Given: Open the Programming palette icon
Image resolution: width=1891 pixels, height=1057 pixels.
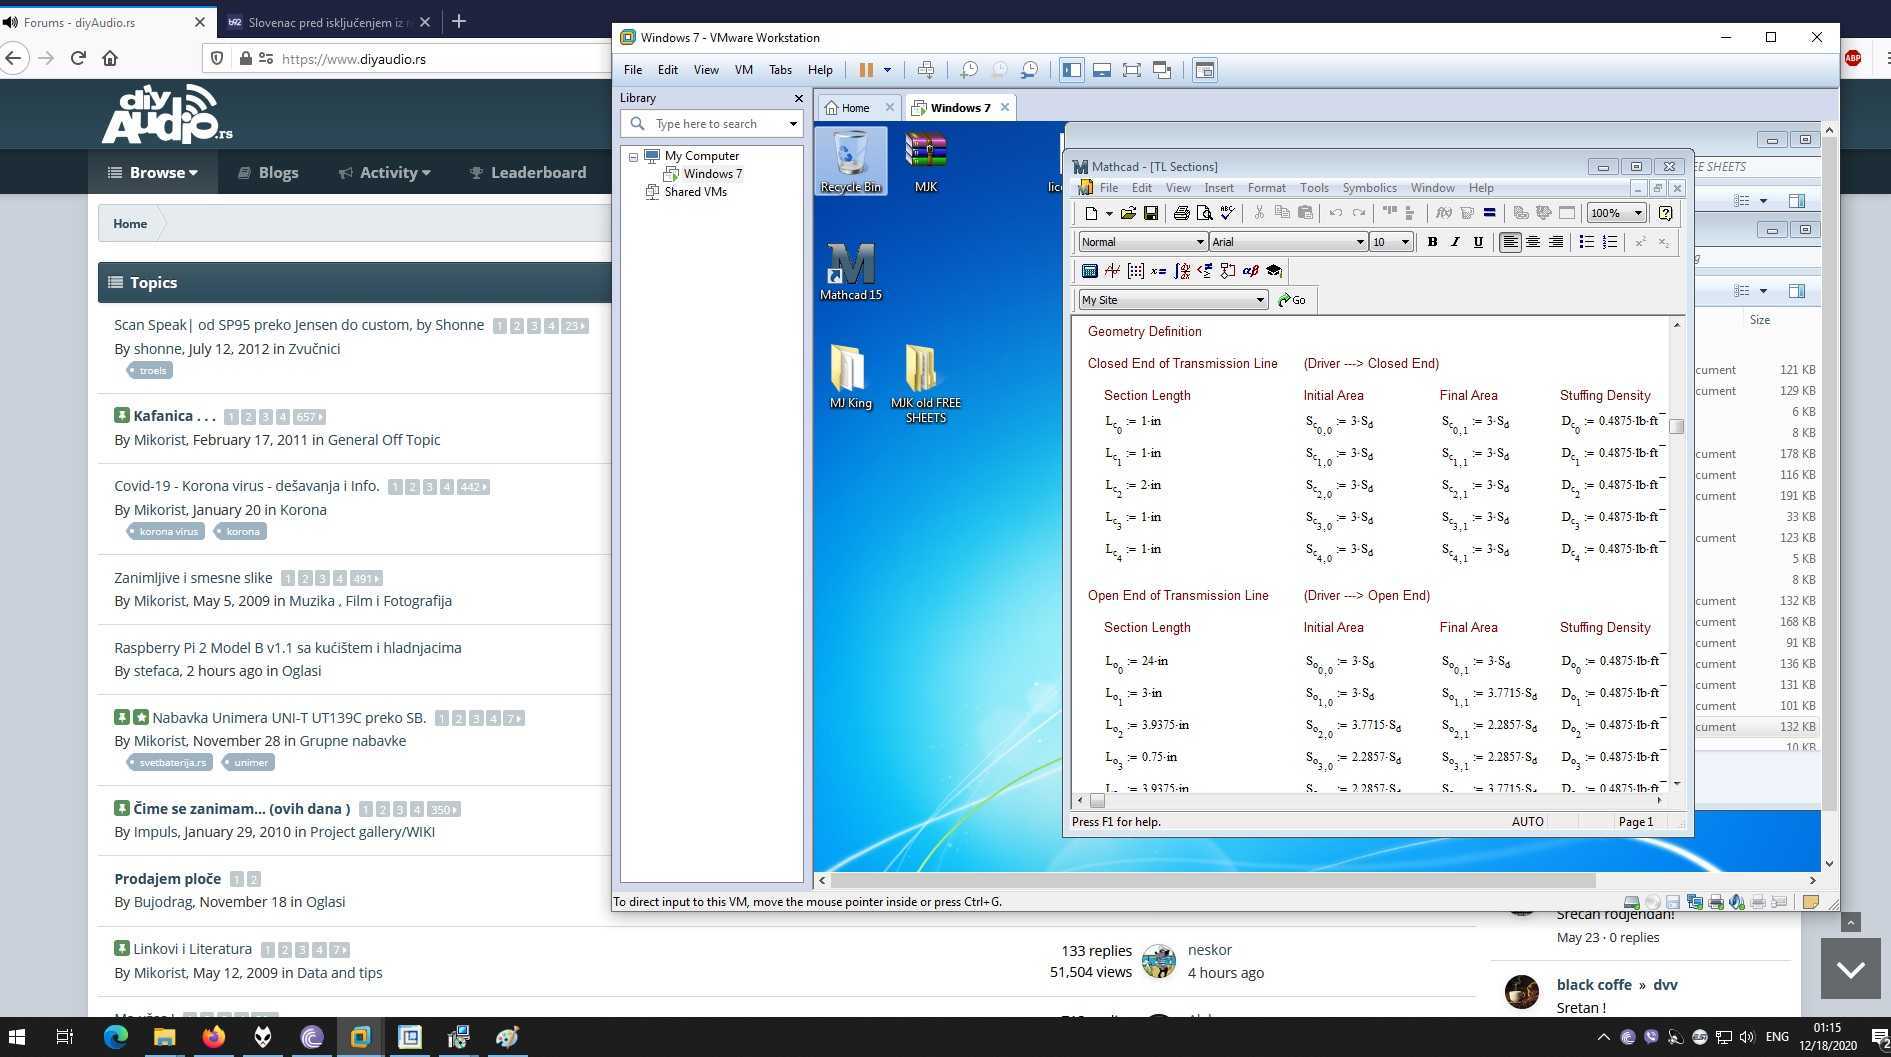Looking at the screenshot, I should [x=1227, y=271].
